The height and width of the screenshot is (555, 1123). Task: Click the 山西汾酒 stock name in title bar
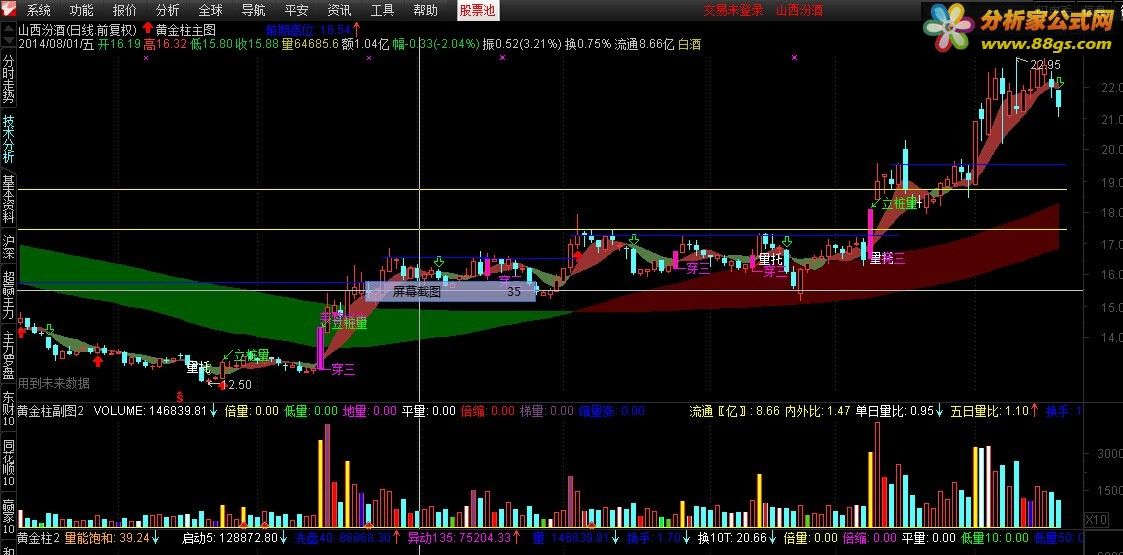pyautogui.click(x=800, y=10)
